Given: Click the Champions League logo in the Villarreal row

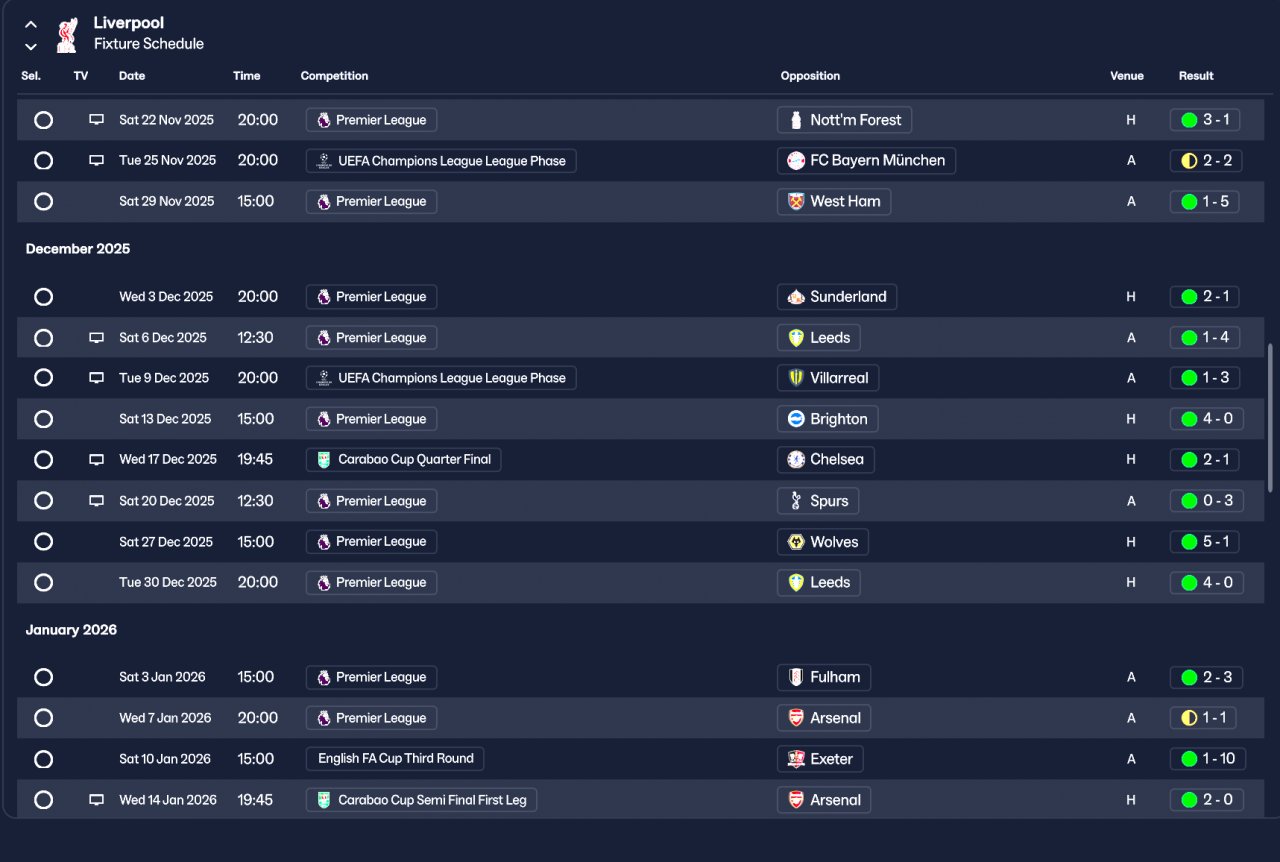Looking at the screenshot, I should point(324,378).
